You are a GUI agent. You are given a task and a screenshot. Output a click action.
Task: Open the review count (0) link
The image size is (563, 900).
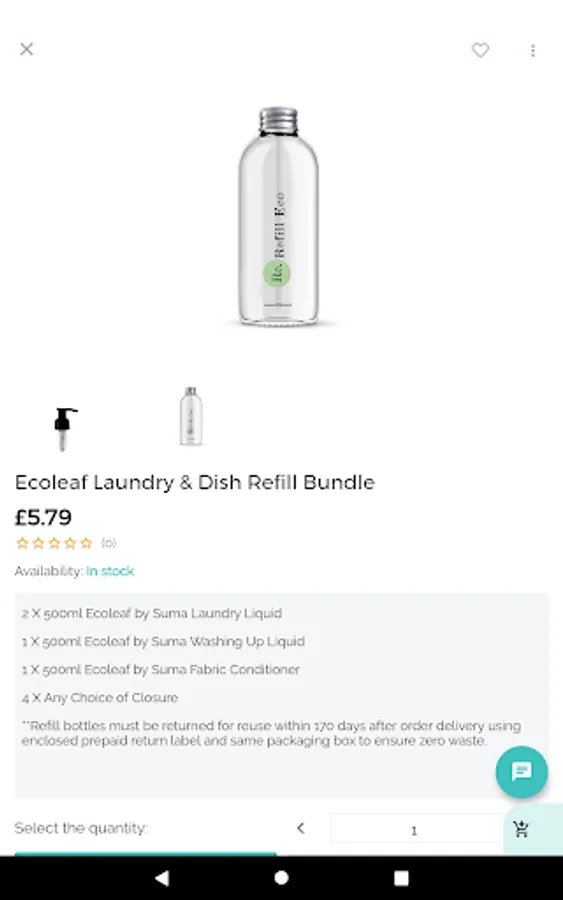point(108,542)
